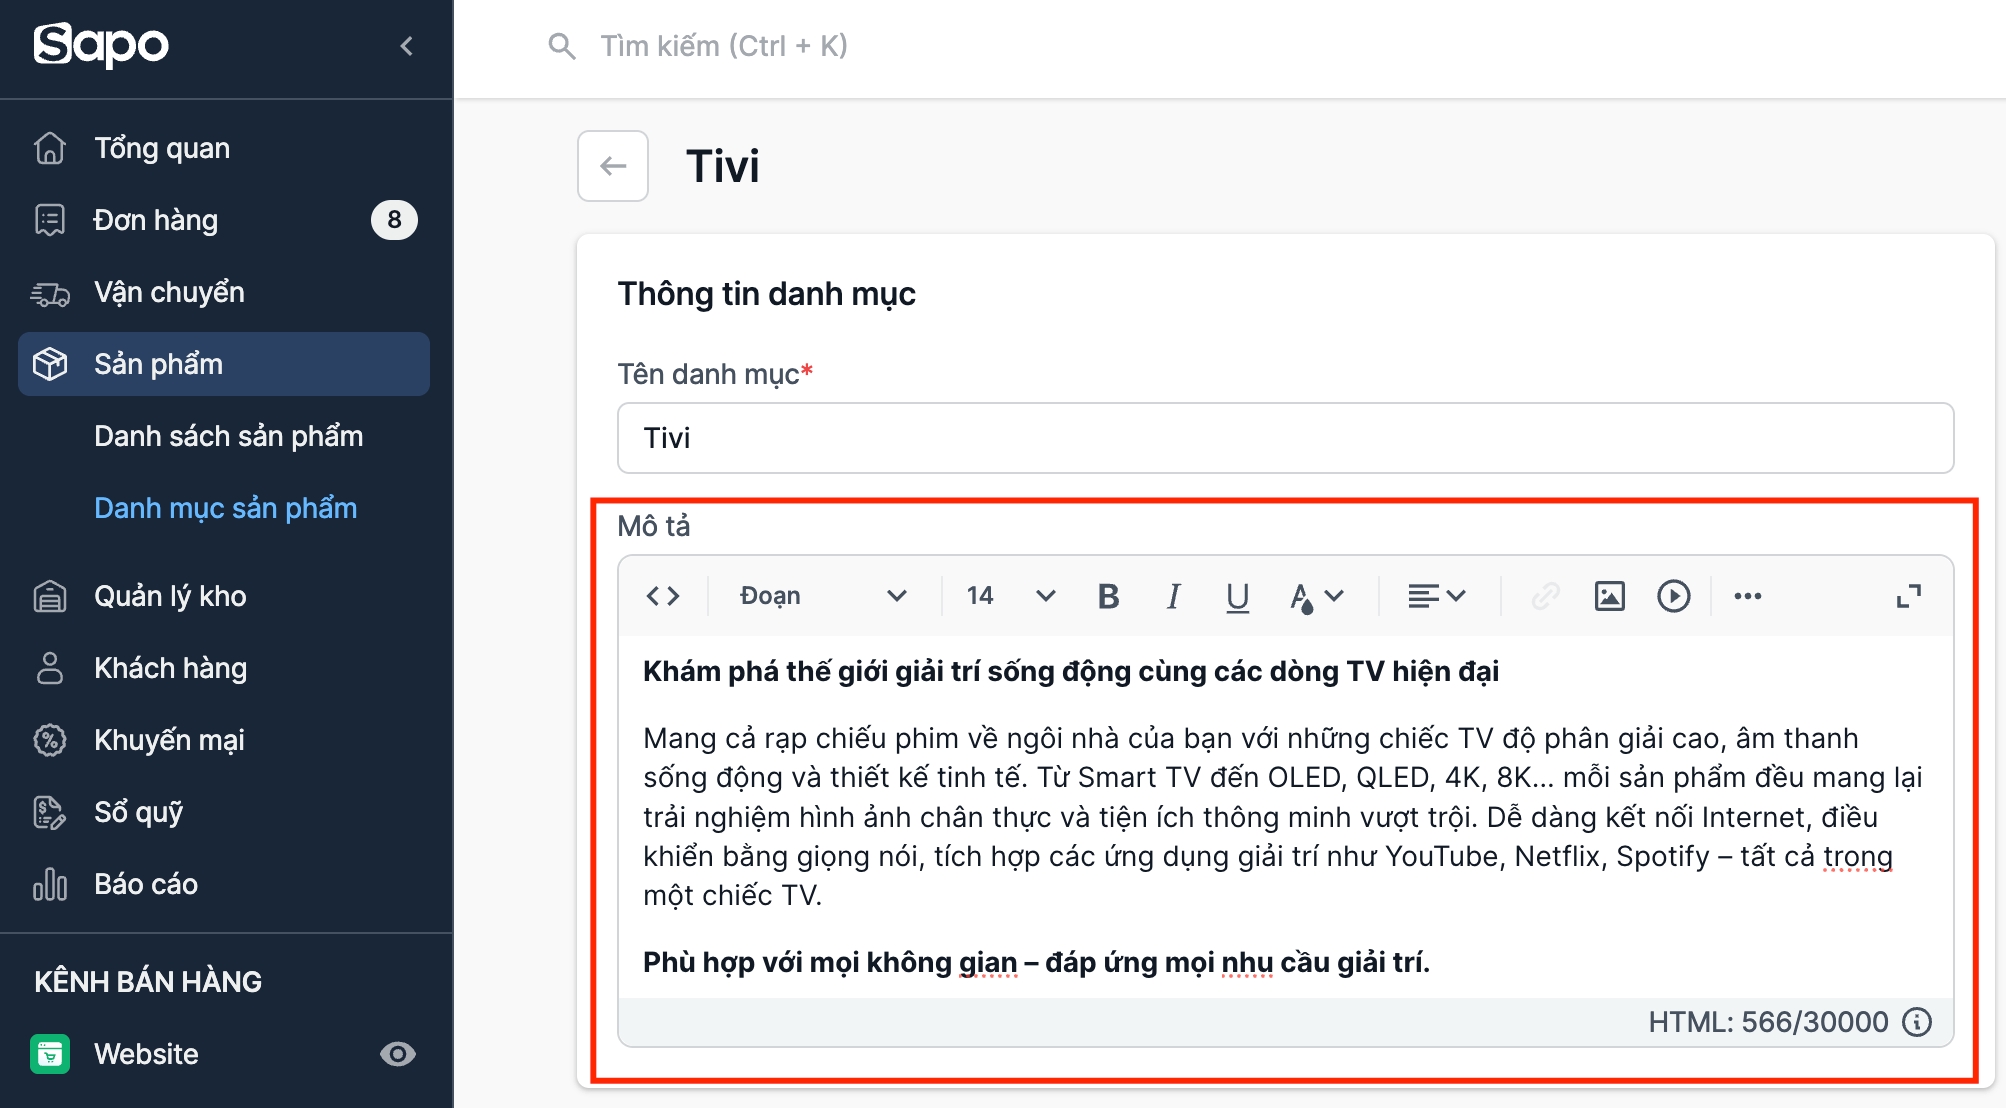Go to Quản lý kho menu
This screenshot has width=2006, height=1108.
[x=170, y=596]
